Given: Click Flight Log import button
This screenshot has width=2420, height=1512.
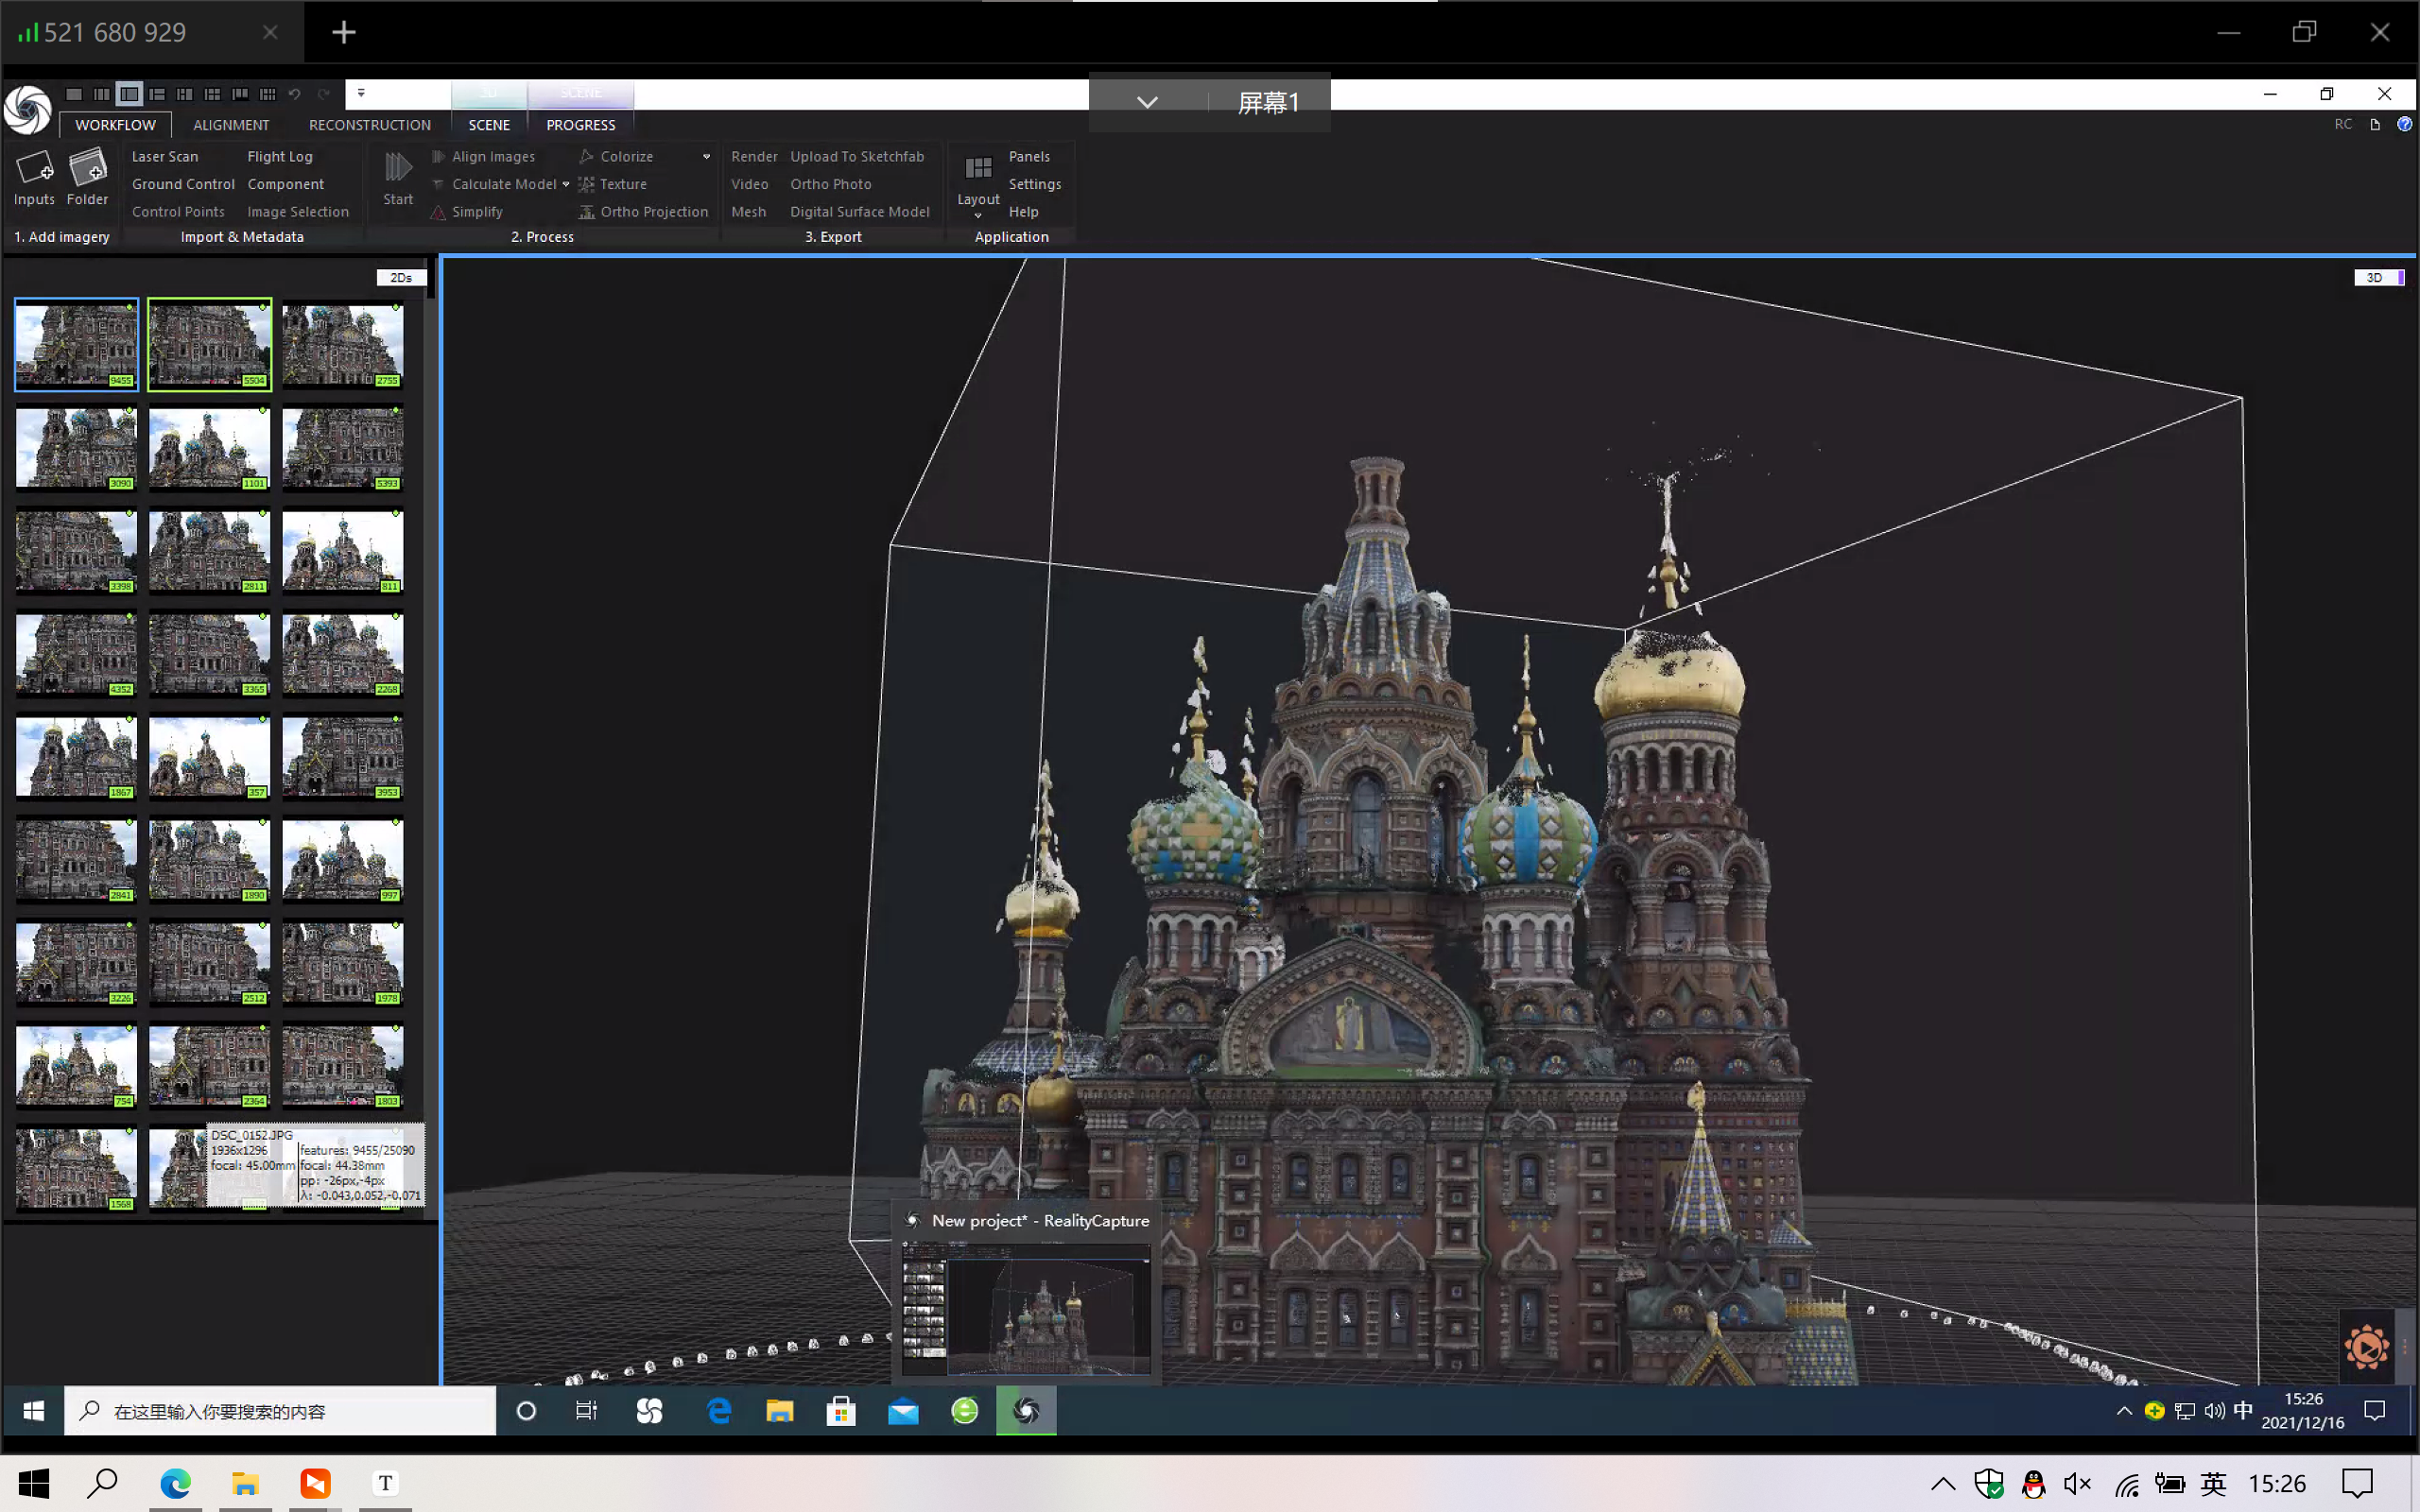Looking at the screenshot, I should (x=280, y=156).
